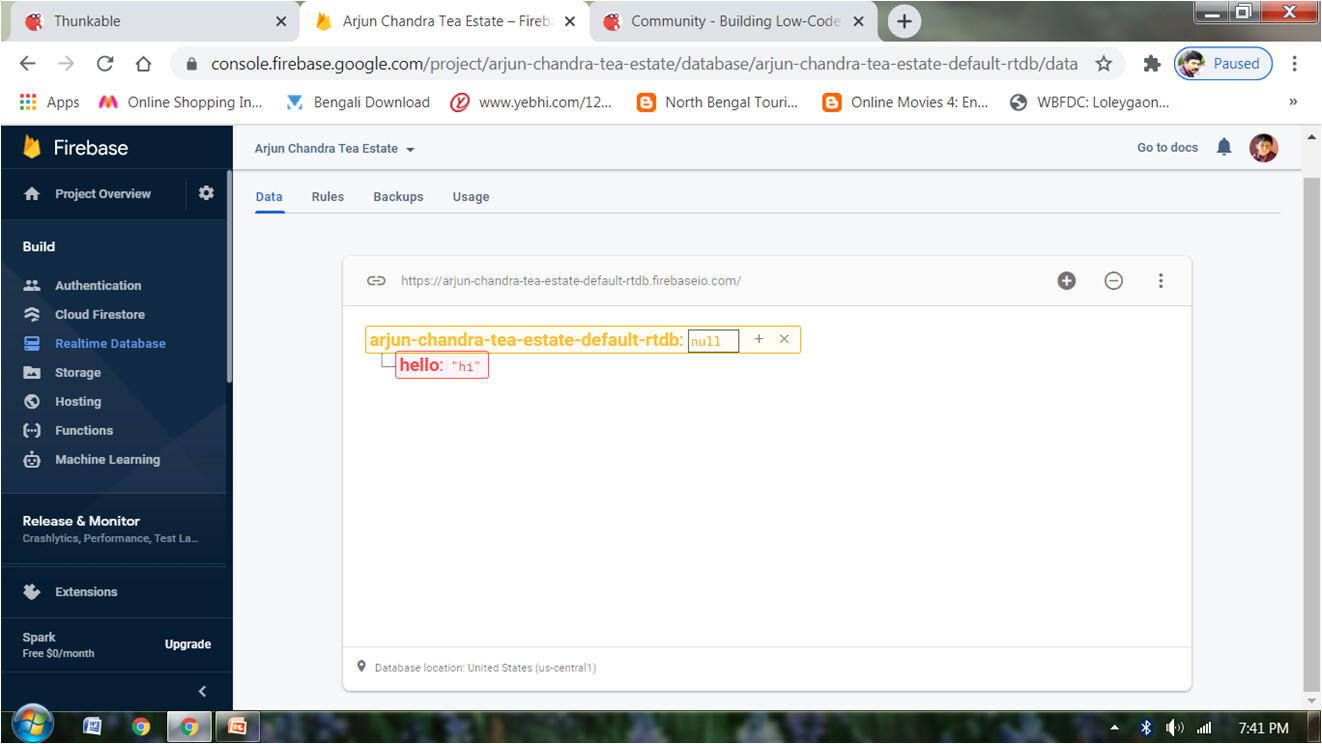Select Realtime Database in sidebar

tap(110, 343)
